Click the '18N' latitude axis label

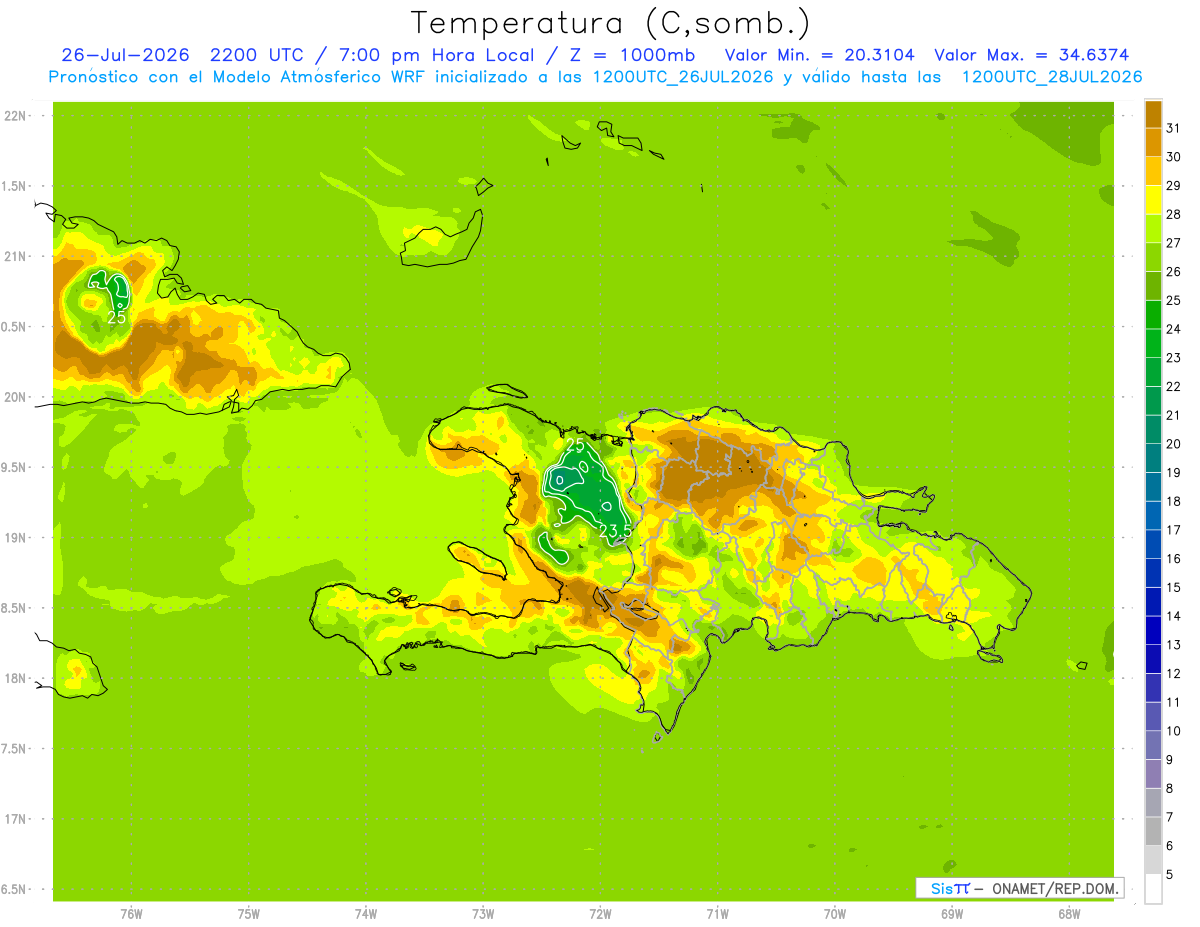click(x=15, y=678)
